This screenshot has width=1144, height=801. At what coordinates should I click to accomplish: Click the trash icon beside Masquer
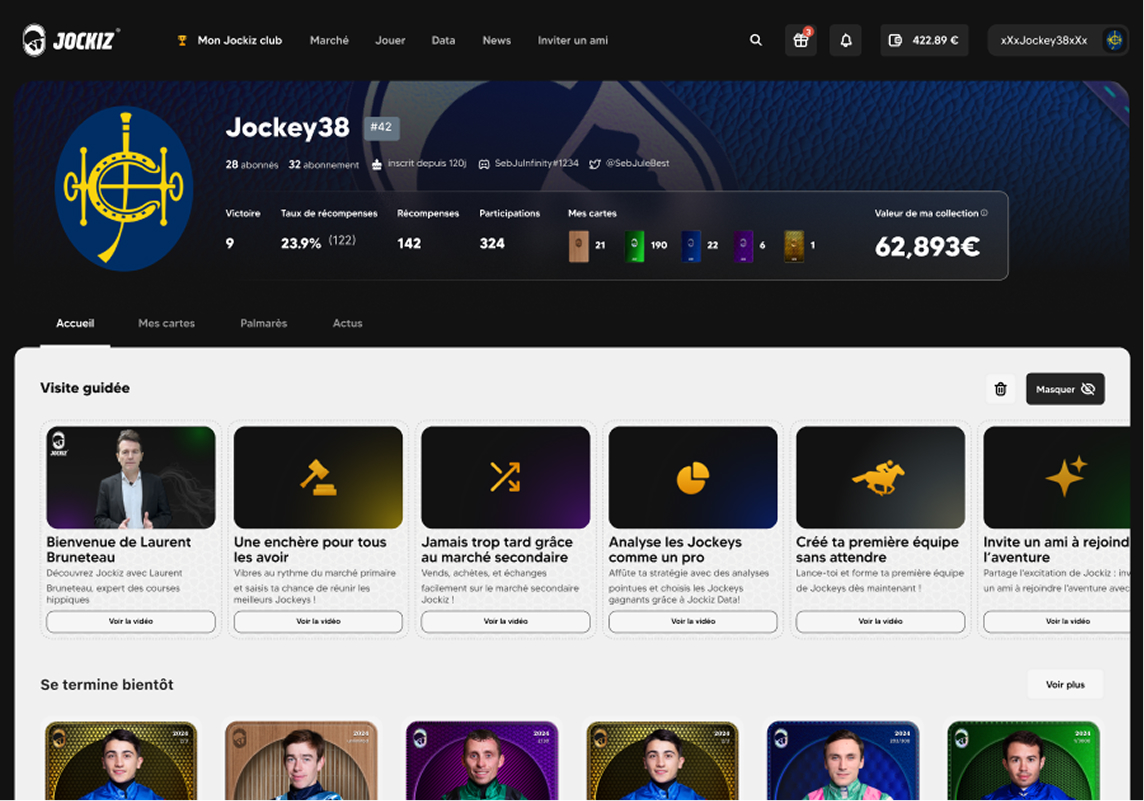point(1001,389)
